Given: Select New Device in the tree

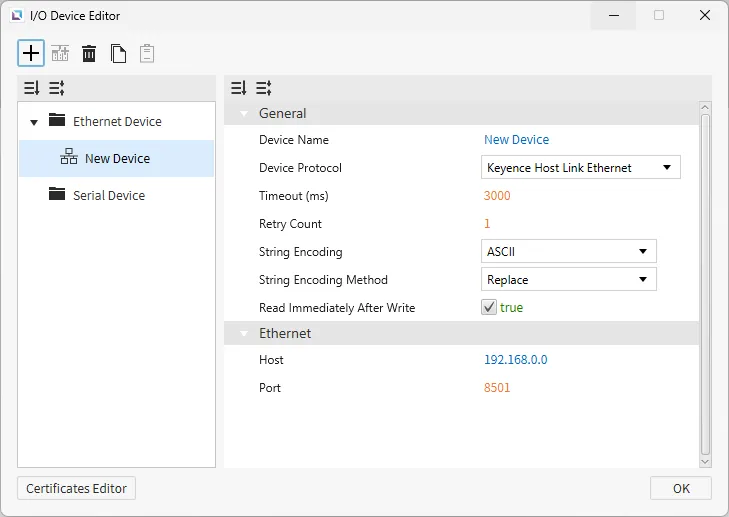Looking at the screenshot, I should coord(117,159).
